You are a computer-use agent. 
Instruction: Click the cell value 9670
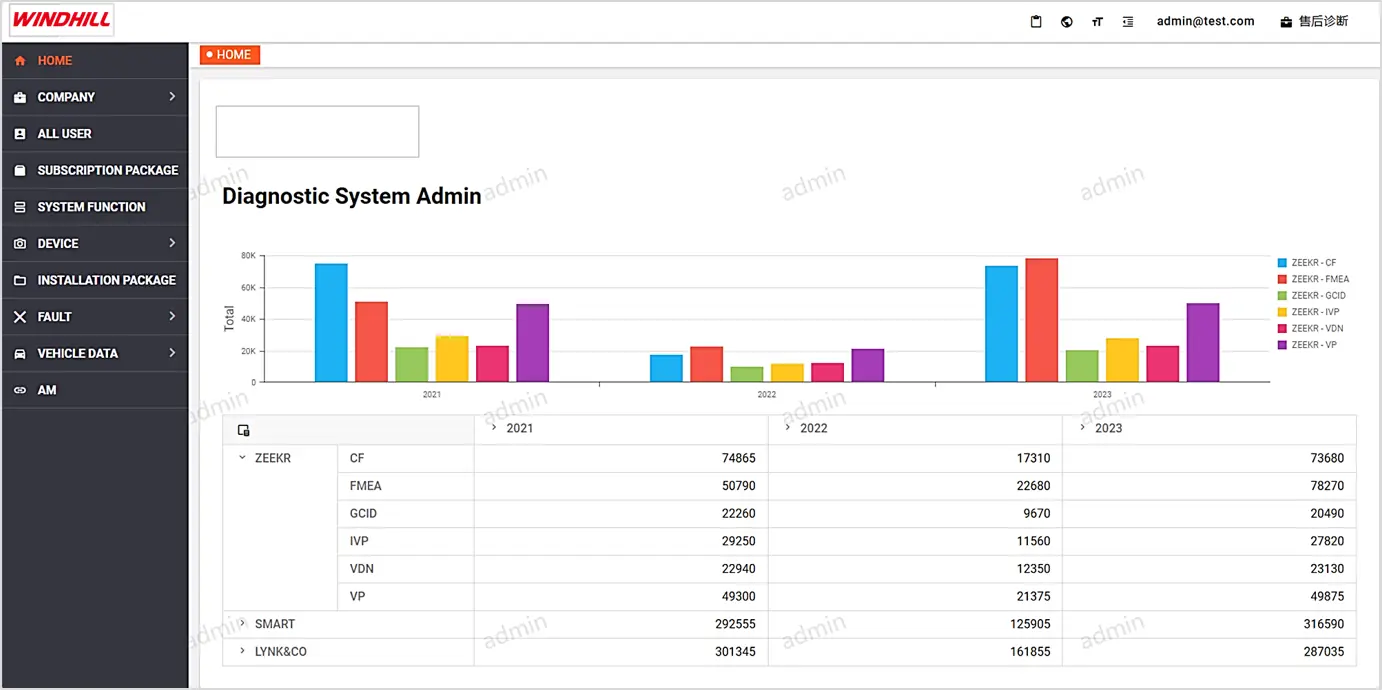coord(1036,513)
